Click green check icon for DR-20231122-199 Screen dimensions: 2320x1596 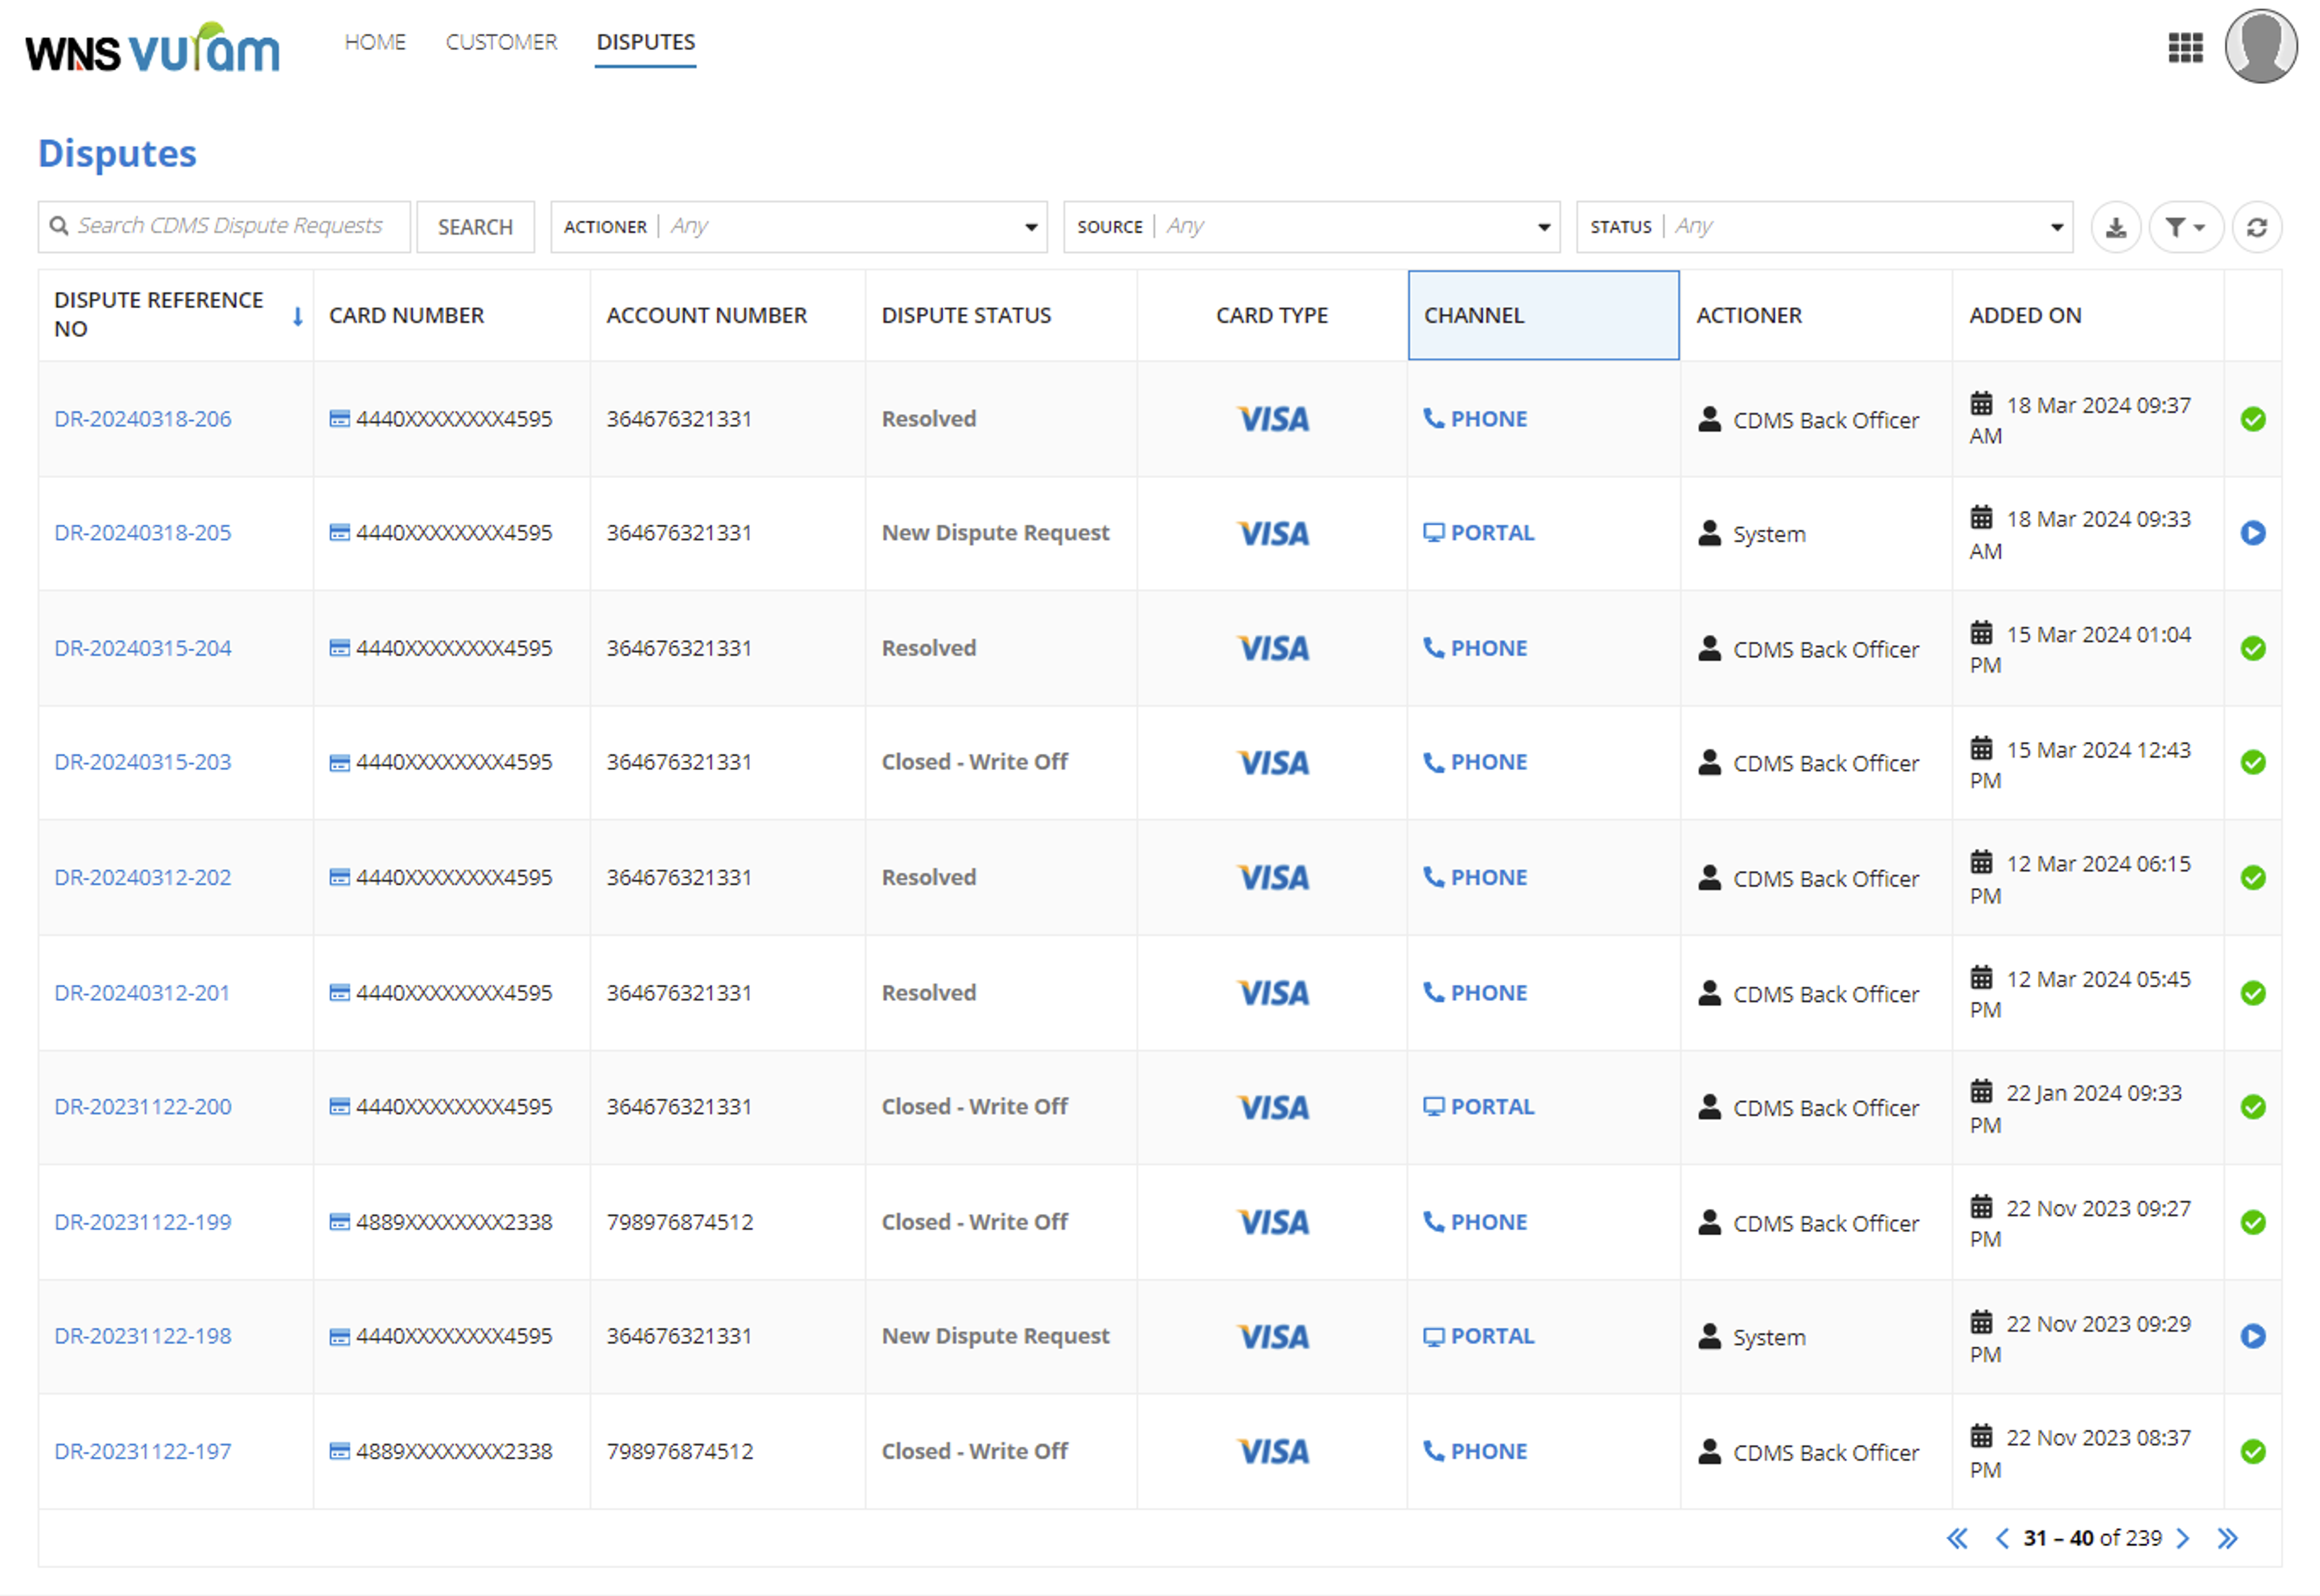[2252, 1222]
